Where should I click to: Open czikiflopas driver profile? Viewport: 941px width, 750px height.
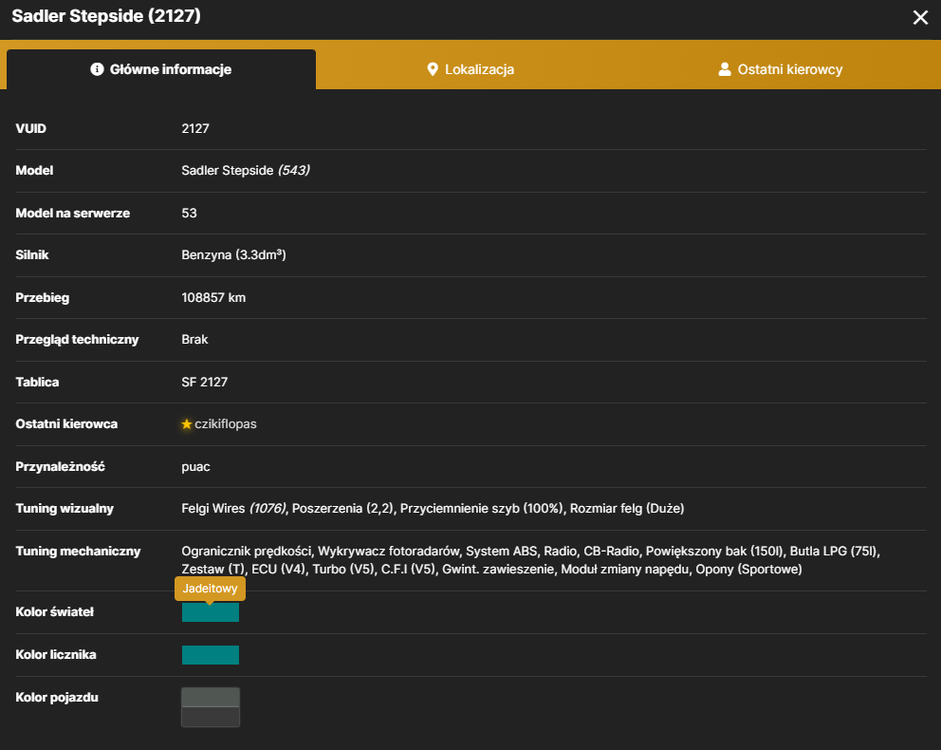(x=225, y=424)
